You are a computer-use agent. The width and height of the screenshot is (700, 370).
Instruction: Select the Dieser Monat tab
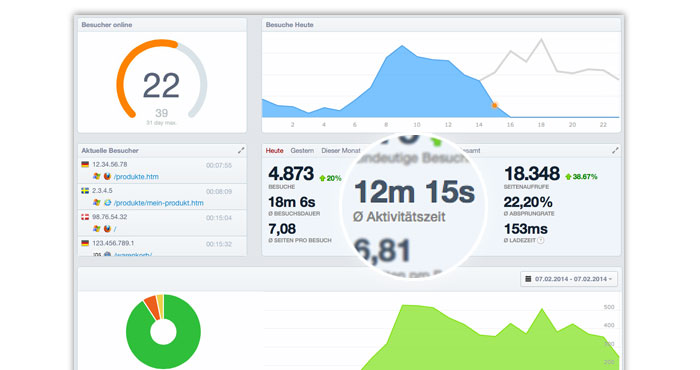coord(341,151)
